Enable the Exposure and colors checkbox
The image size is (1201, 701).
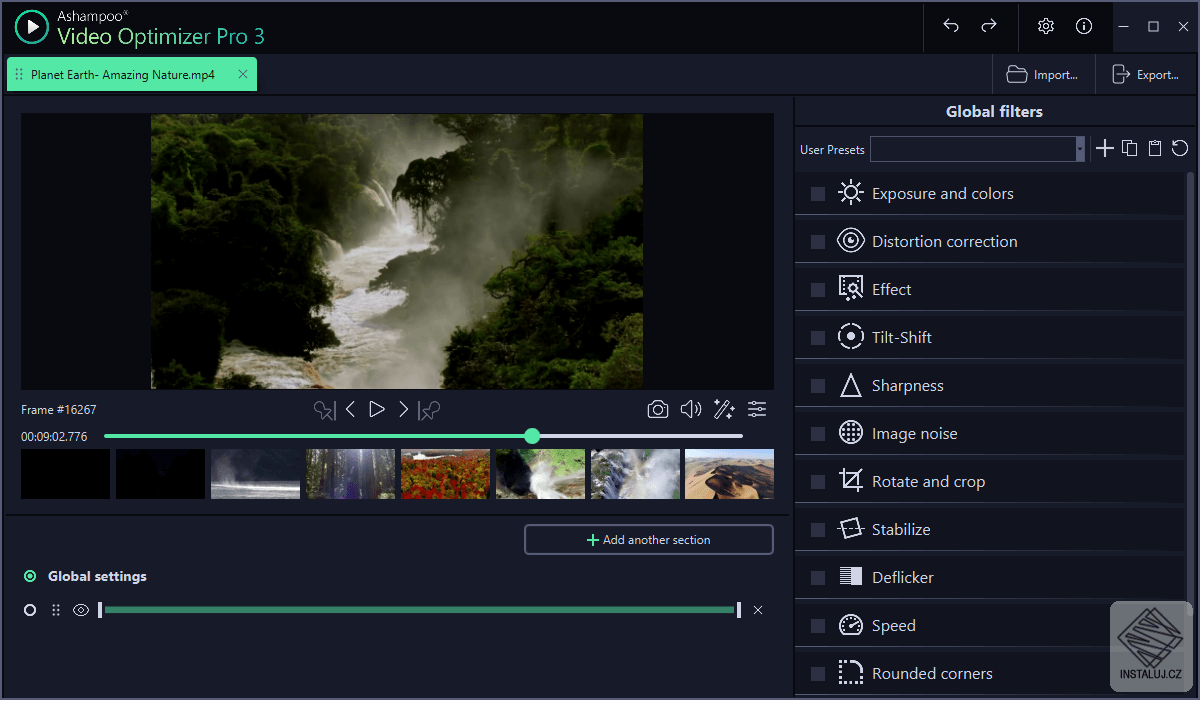(818, 194)
